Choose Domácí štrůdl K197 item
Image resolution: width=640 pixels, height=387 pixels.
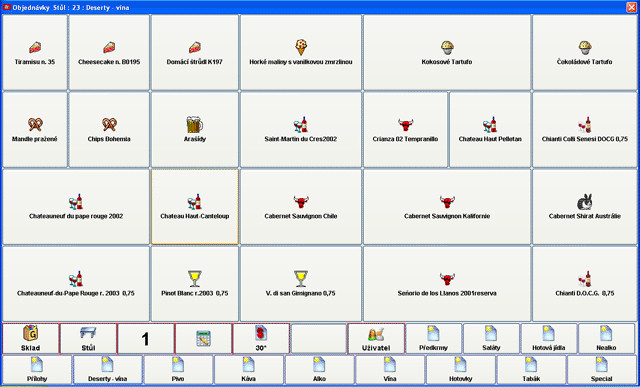195,53
